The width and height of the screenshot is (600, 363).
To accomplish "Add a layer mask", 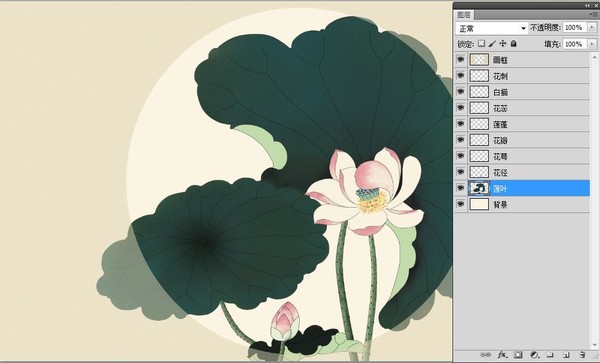I will pos(518,355).
